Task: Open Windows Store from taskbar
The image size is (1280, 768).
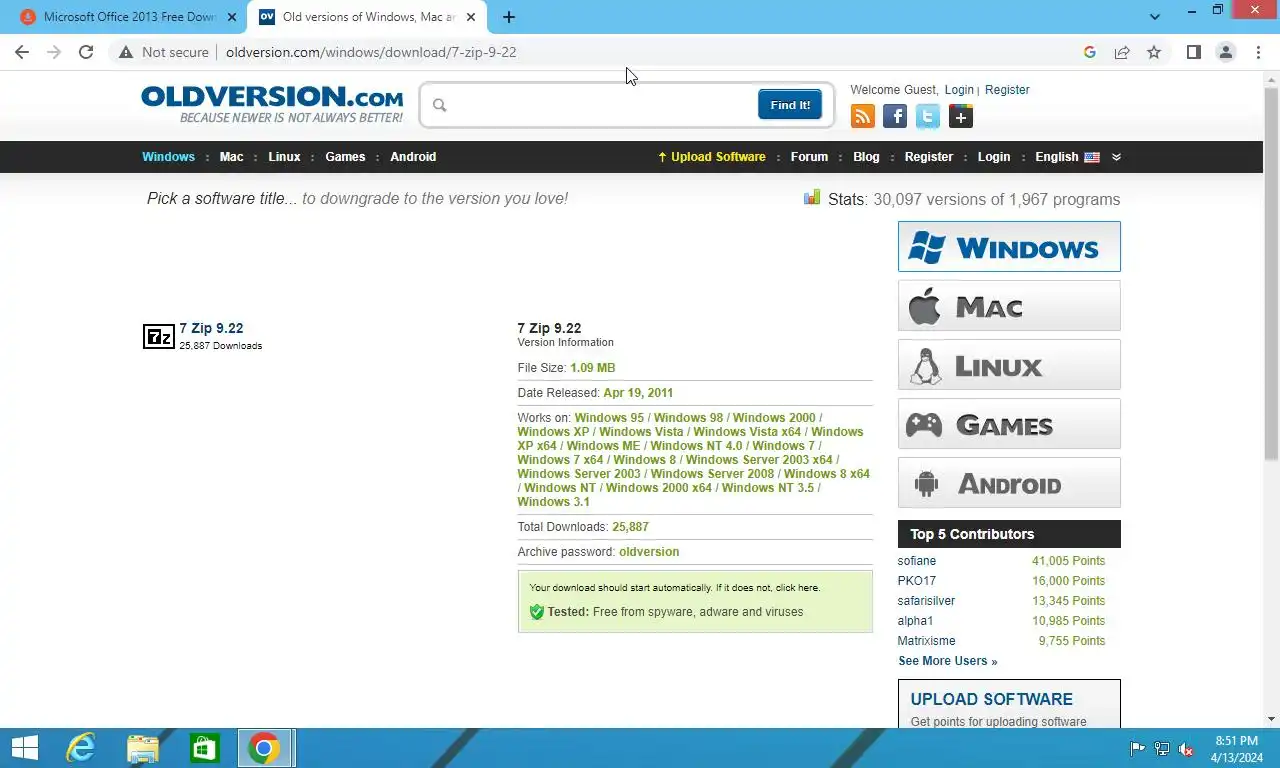Action: pos(205,748)
